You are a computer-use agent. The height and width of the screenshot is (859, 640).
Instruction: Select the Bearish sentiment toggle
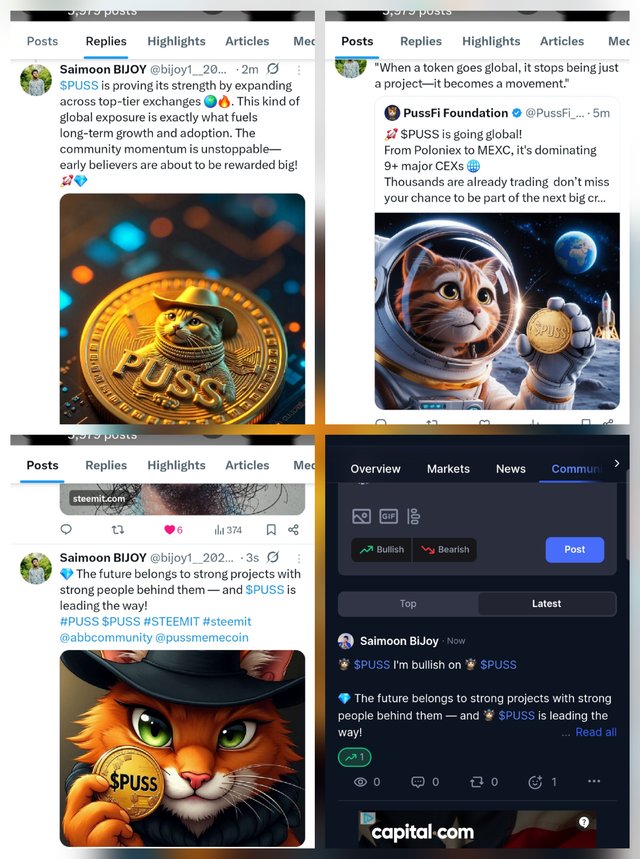445,549
